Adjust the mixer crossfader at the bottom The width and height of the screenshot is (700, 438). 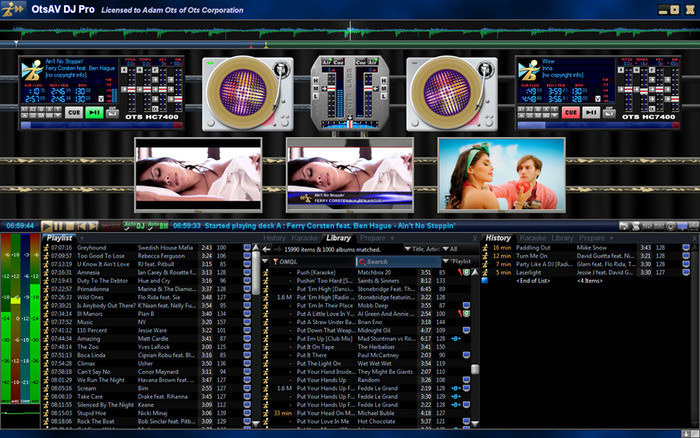(x=350, y=124)
